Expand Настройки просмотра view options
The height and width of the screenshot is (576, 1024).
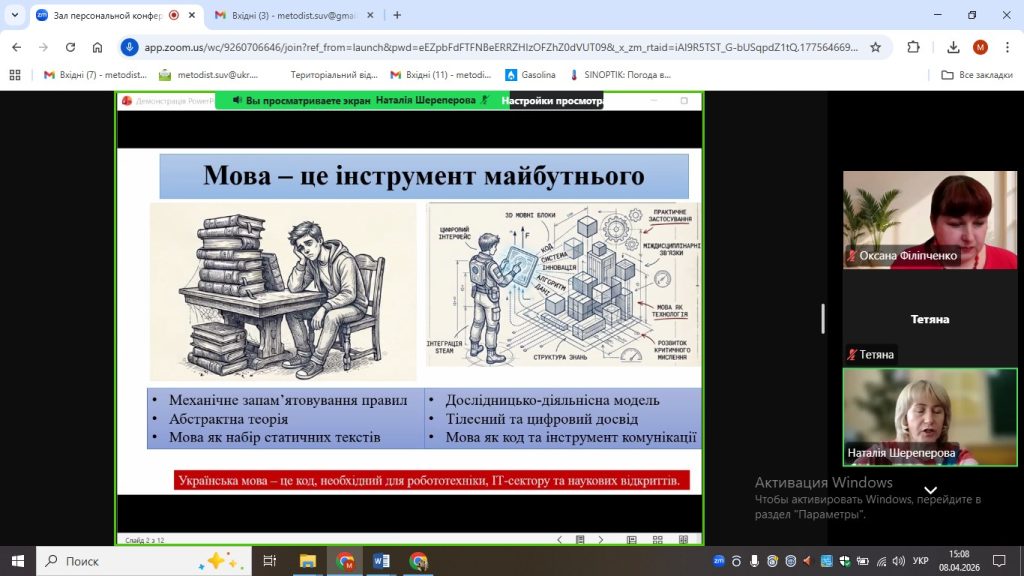coord(553,101)
